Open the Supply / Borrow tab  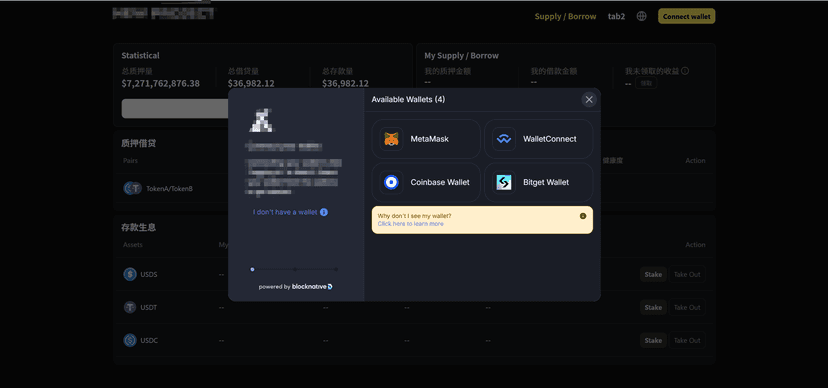(x=566, y=16)
